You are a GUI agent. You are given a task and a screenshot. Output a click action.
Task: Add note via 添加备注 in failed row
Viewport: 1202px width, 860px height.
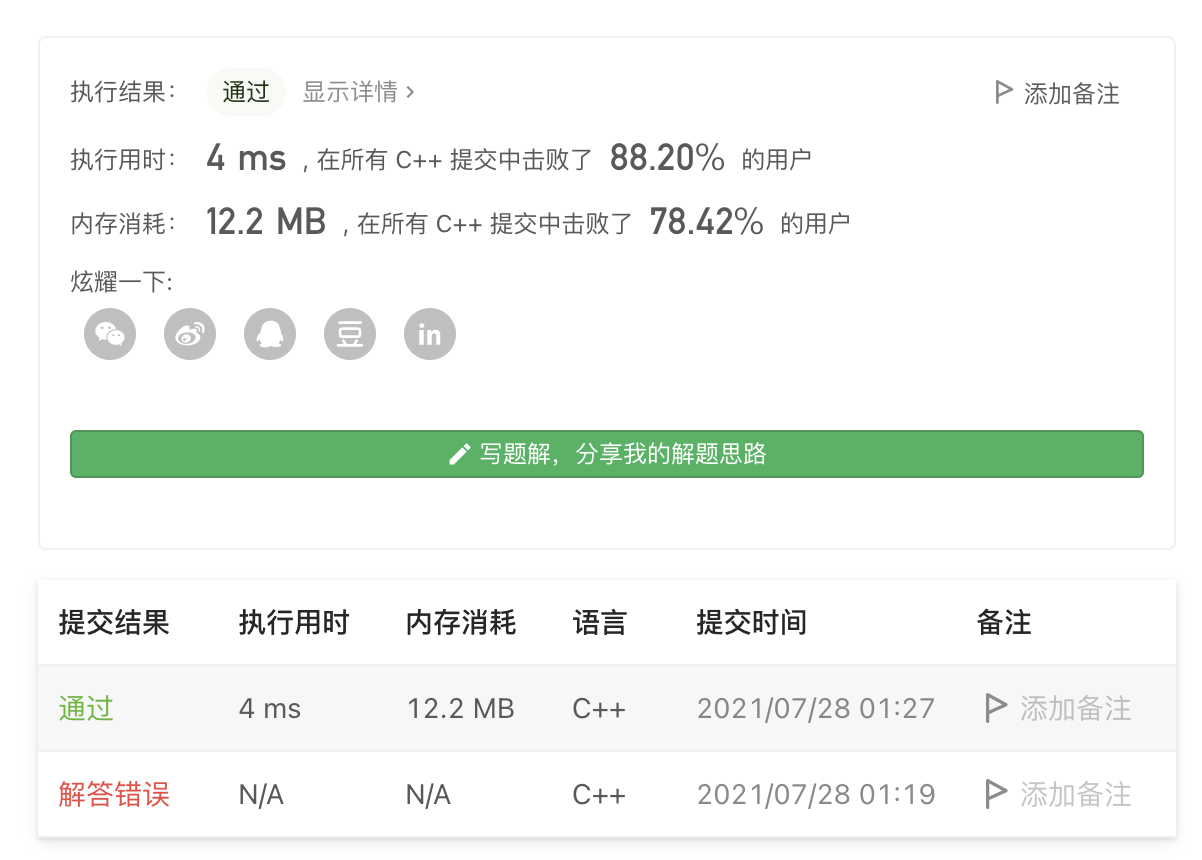pos(1076,795)
